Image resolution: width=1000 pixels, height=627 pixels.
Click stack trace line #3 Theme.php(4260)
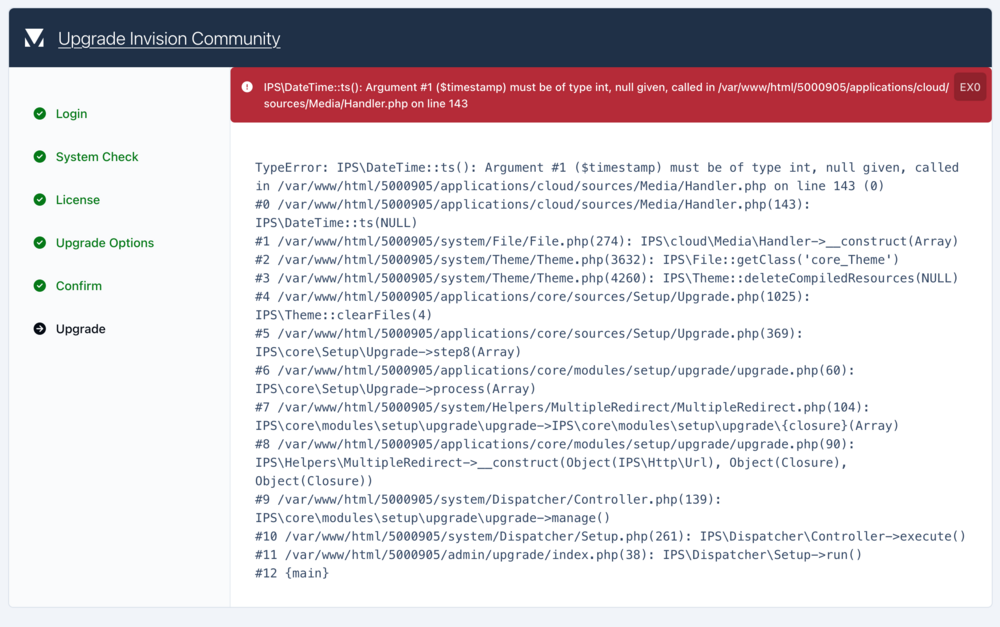pyautogui.click(x=607, y=278)
